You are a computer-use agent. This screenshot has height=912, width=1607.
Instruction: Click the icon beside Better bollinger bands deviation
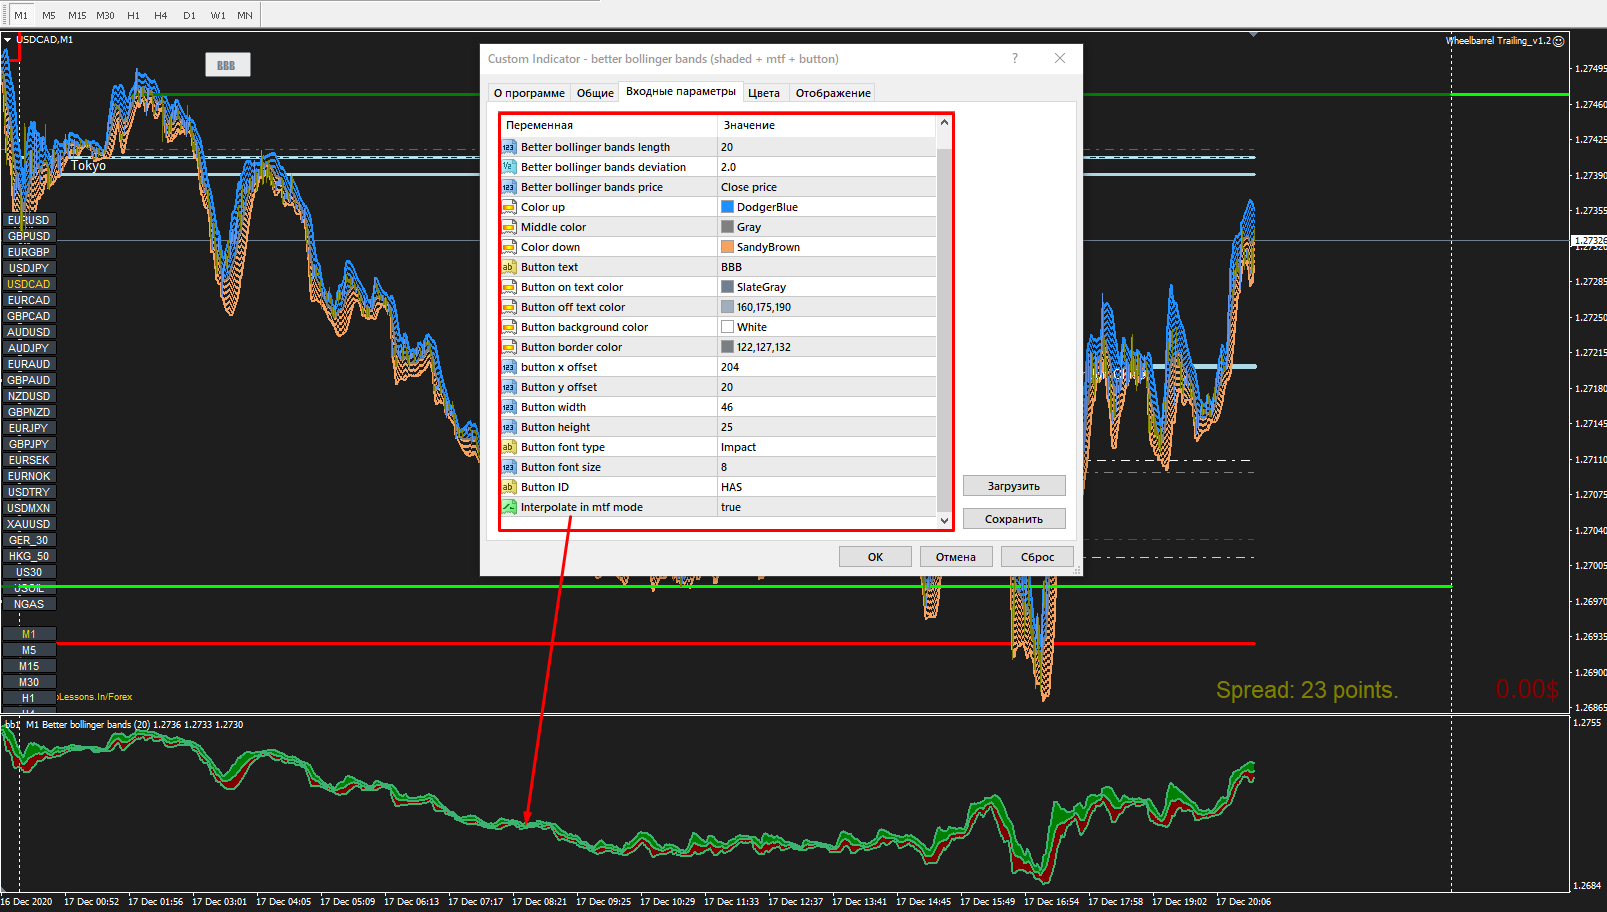click(509, 167)
